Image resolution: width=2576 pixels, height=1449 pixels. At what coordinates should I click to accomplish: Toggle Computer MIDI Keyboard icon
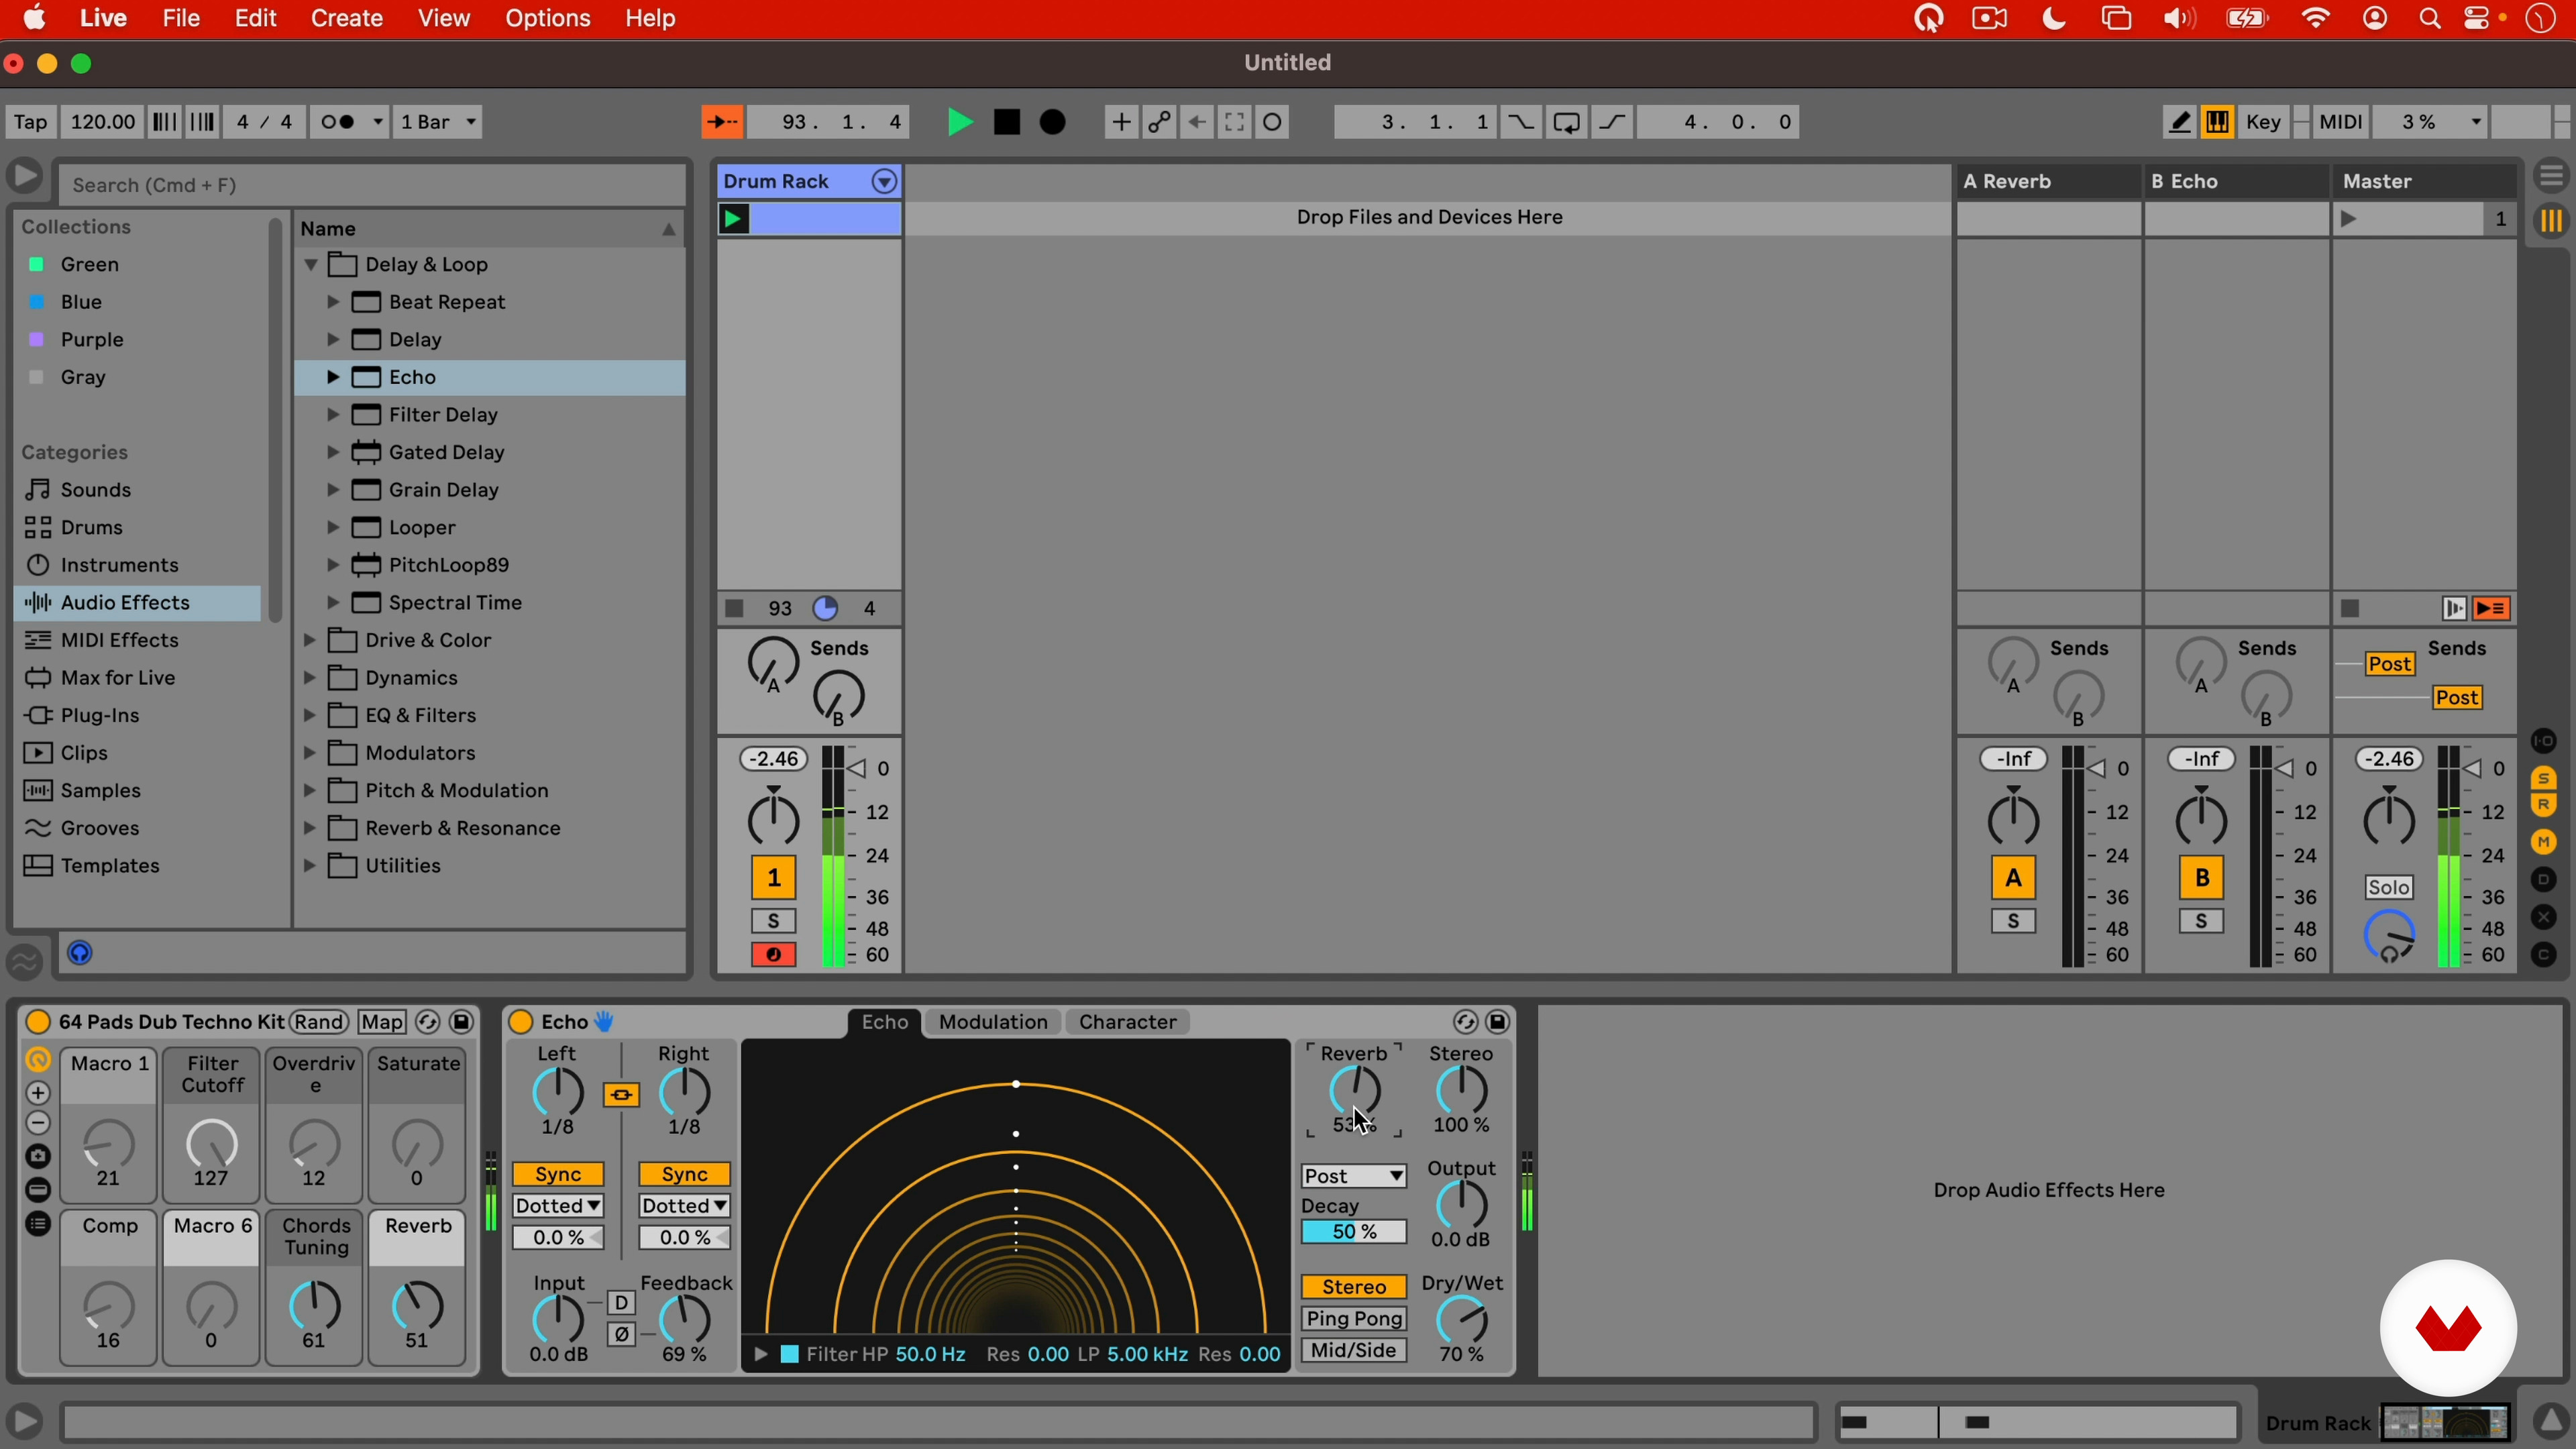point(2217,122)
